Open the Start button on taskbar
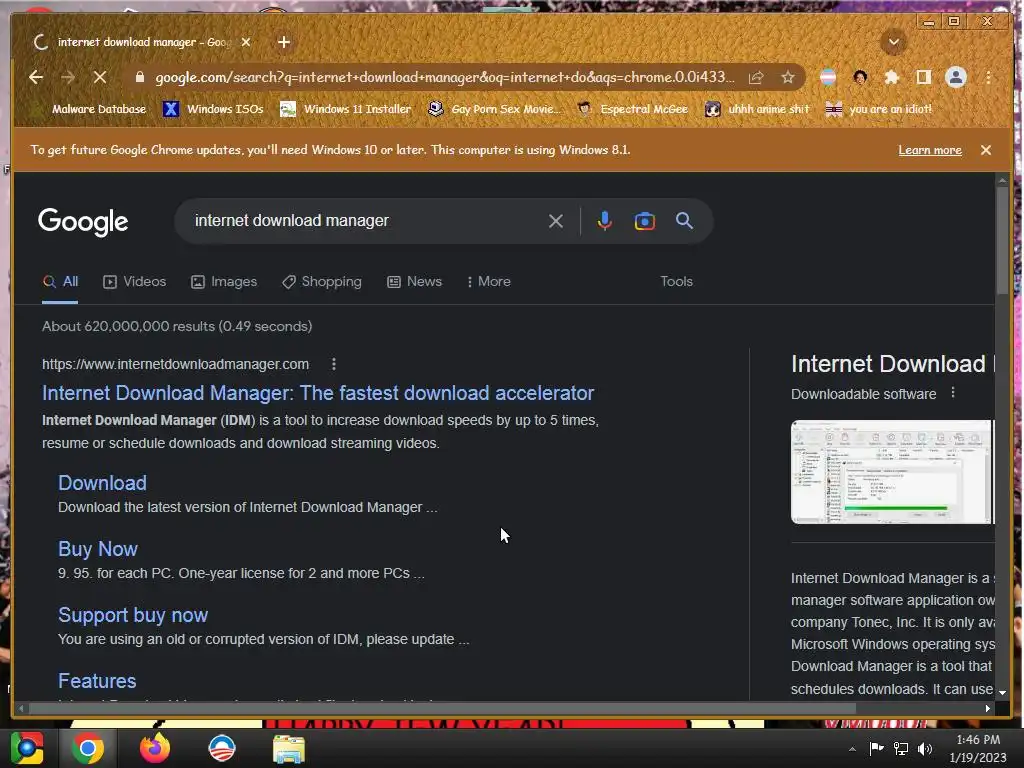Viewport: 1024px width, 768px height. [x=27, y=748]
